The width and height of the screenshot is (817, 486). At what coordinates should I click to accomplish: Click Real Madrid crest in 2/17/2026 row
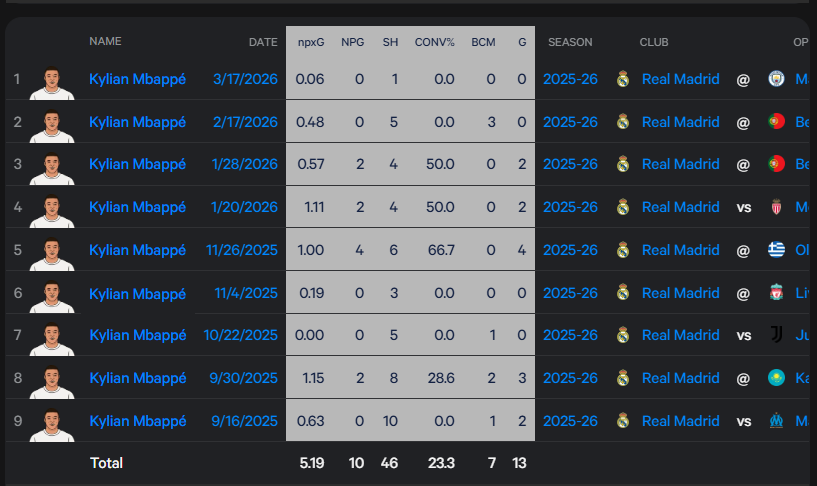click(623, 122)
